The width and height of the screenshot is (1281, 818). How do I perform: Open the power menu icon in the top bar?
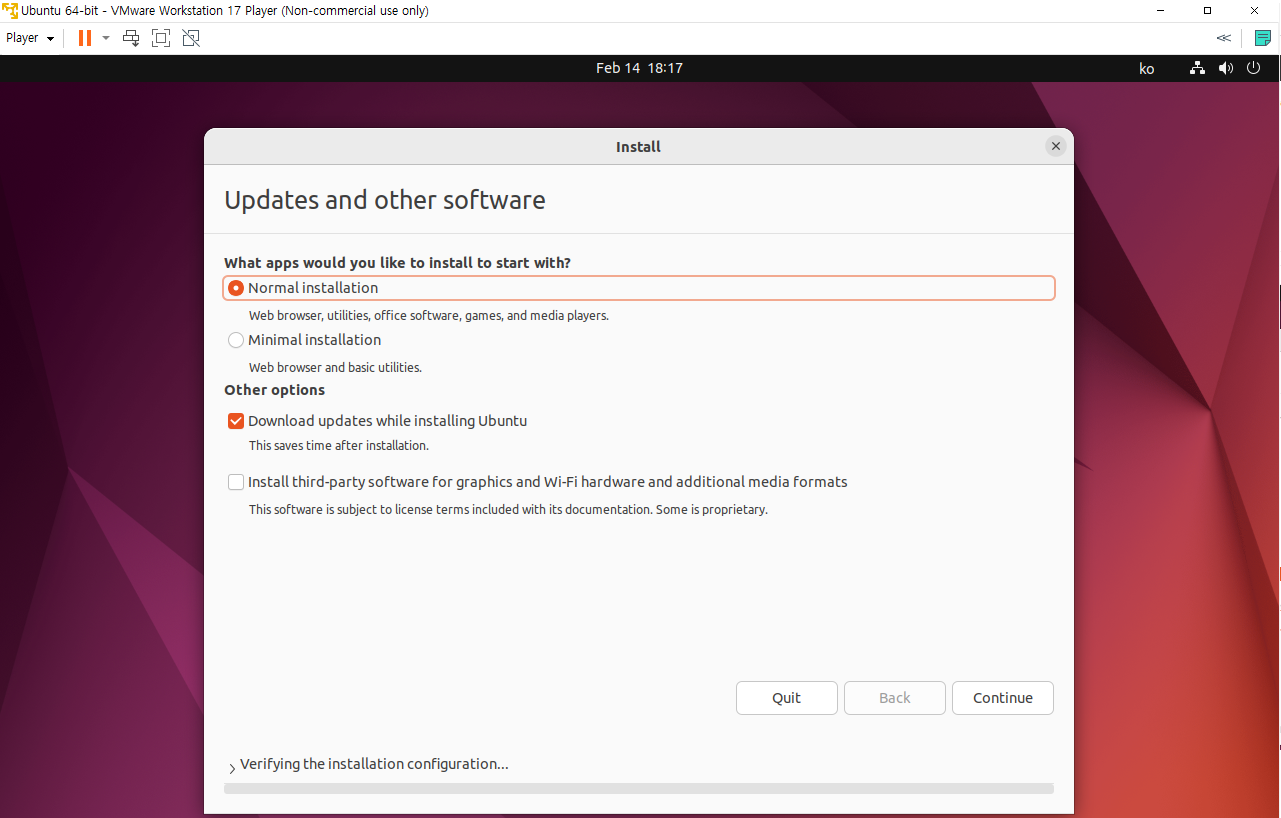[1254, 68]
